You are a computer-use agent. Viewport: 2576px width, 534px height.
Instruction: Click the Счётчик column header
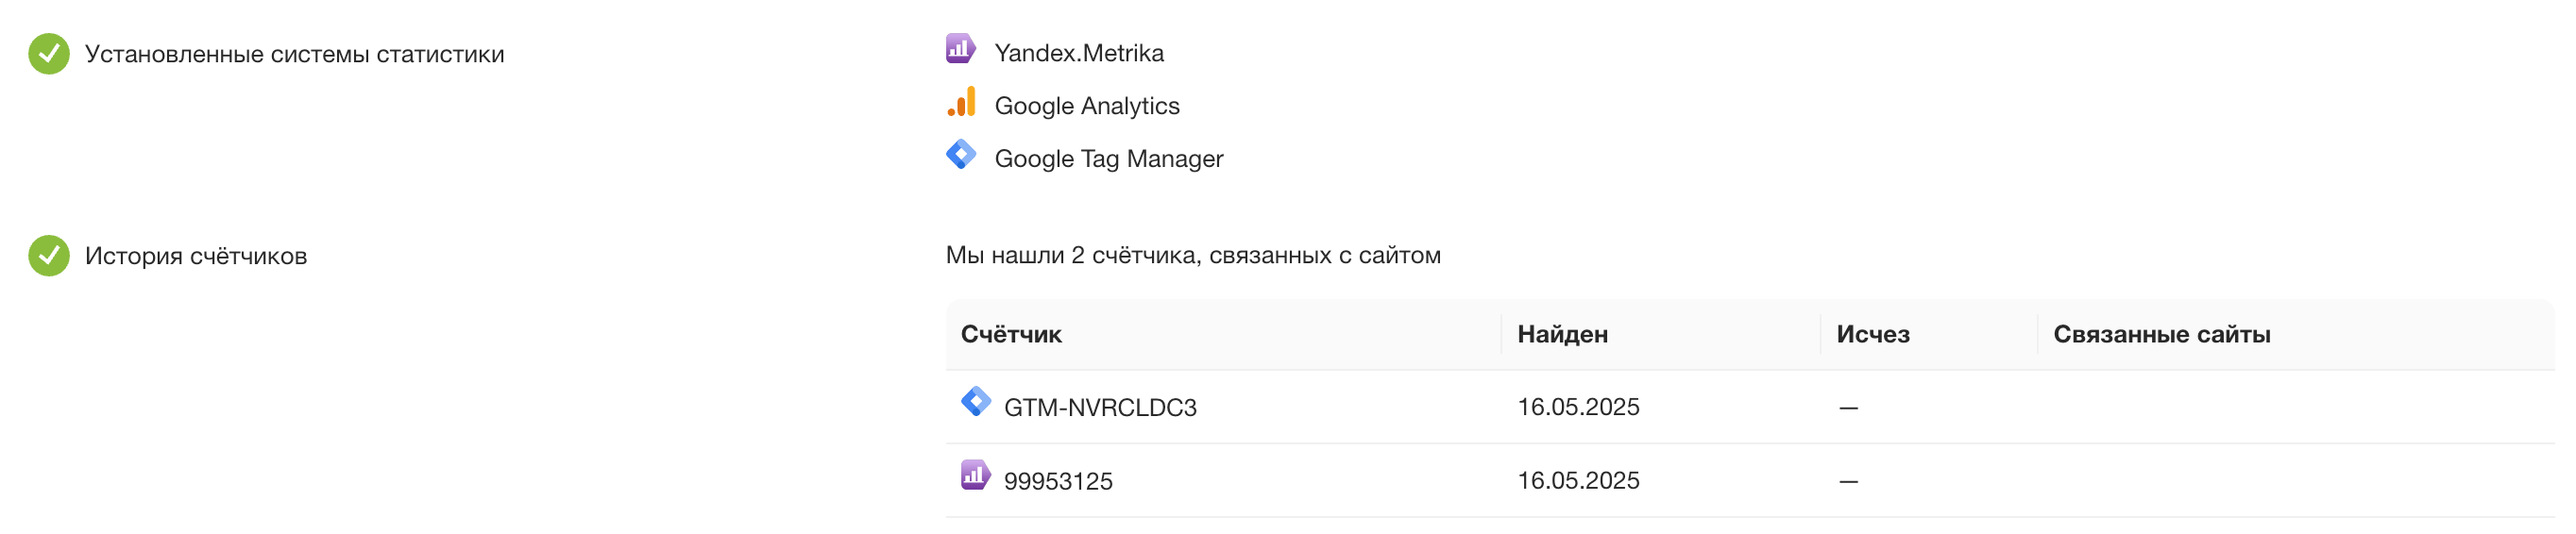pyautogui.click(x=1011, y=335)
